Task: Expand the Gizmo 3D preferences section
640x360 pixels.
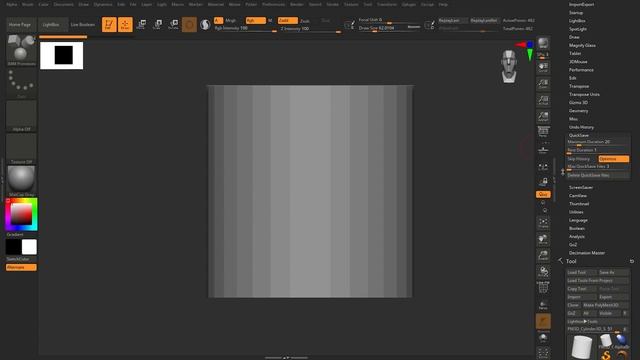Action: [578, 102]
